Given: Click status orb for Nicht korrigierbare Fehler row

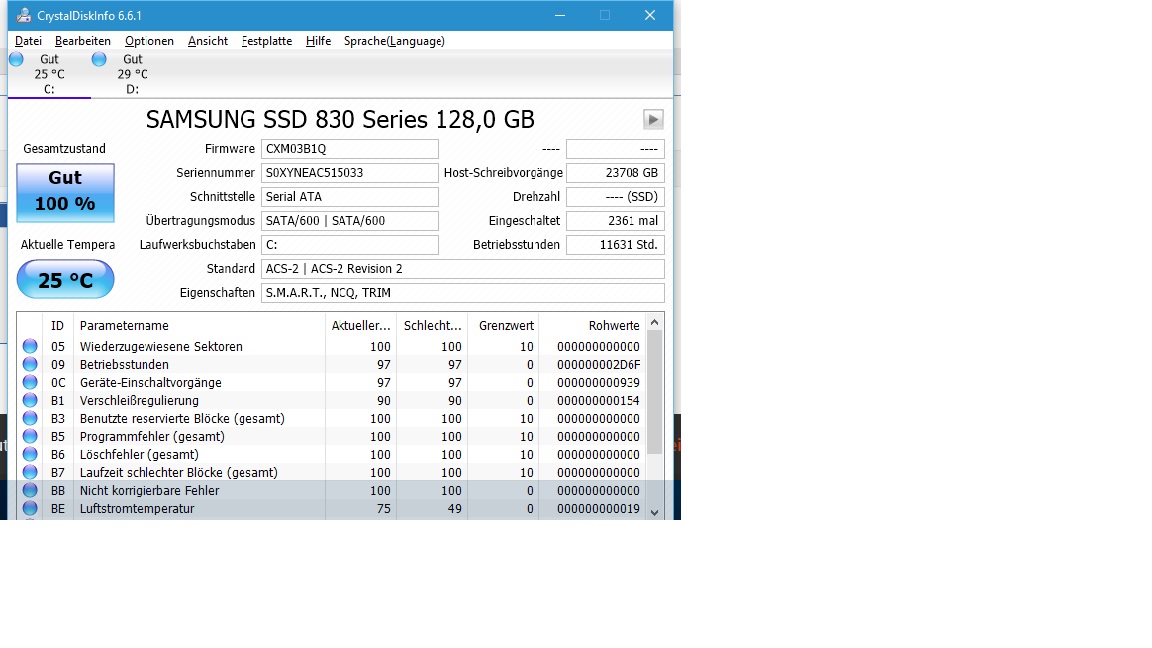Looking at the screenshot, I should coord(30,490).
